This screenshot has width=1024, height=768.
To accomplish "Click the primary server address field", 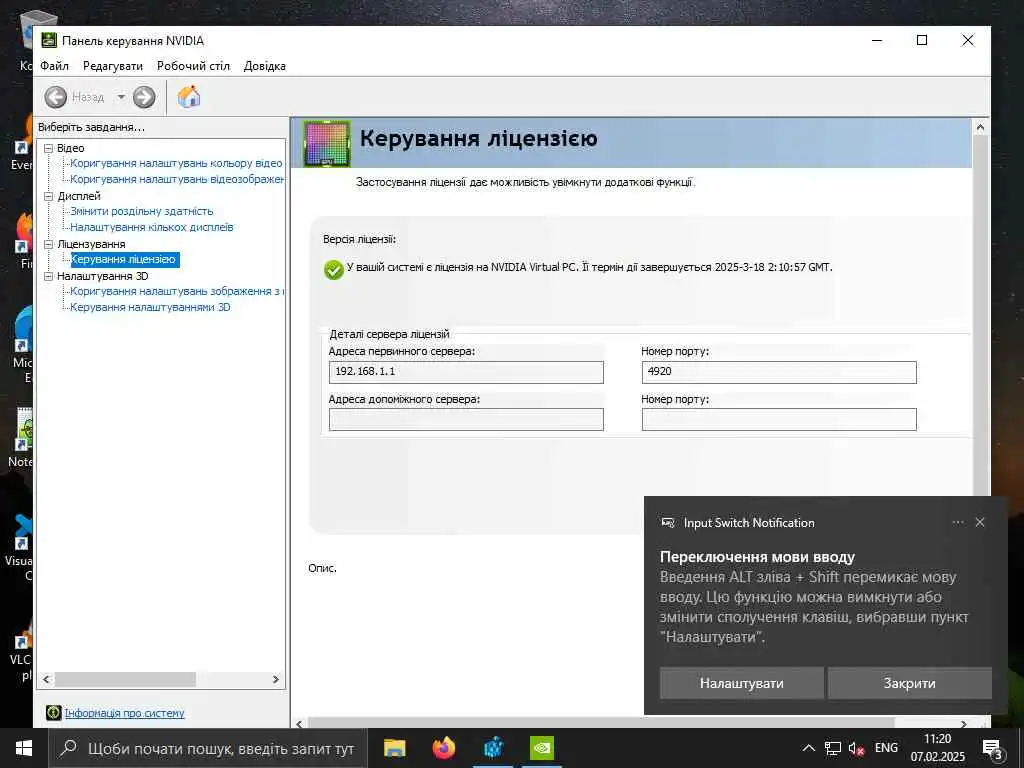I will coord(466,372).
